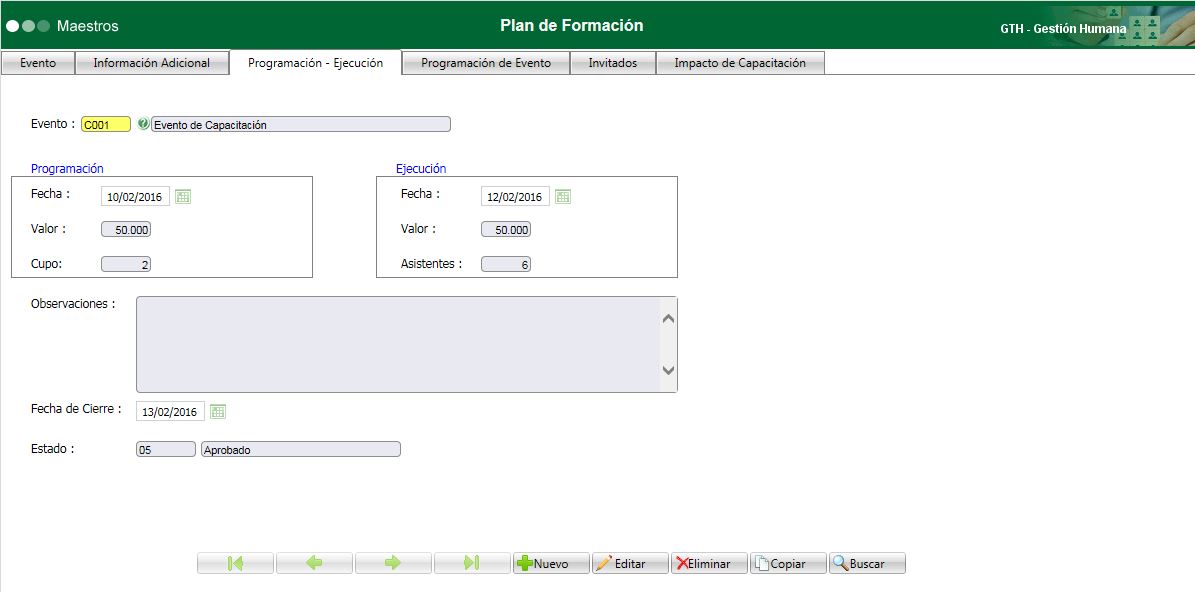The width and height of the screenshot is (1195, 592).
Task: Click the Evento code field C001
Action: 106,124
